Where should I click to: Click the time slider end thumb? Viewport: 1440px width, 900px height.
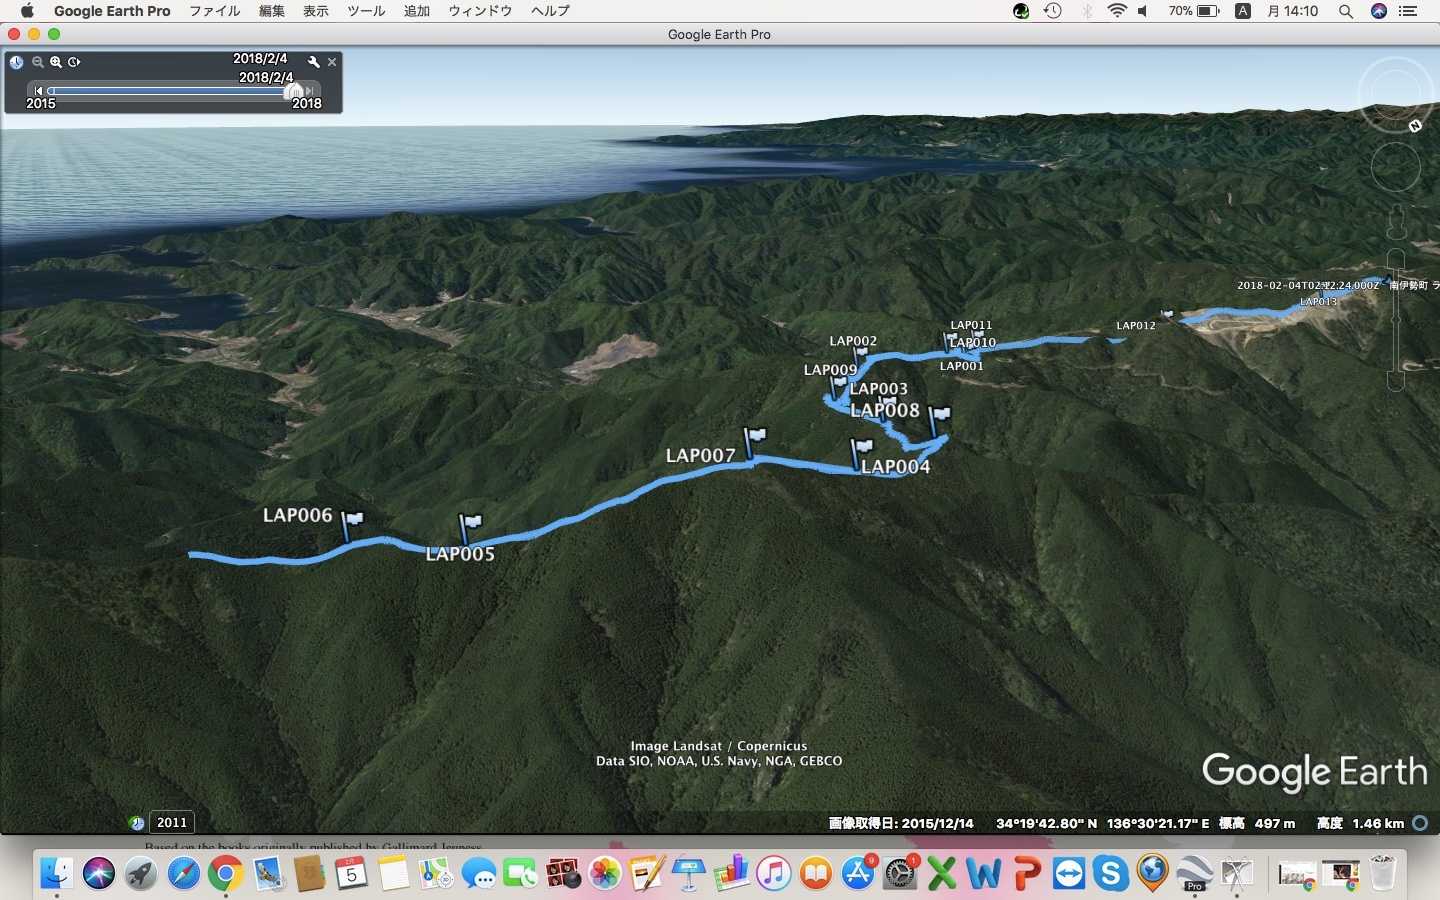(294, 91)
